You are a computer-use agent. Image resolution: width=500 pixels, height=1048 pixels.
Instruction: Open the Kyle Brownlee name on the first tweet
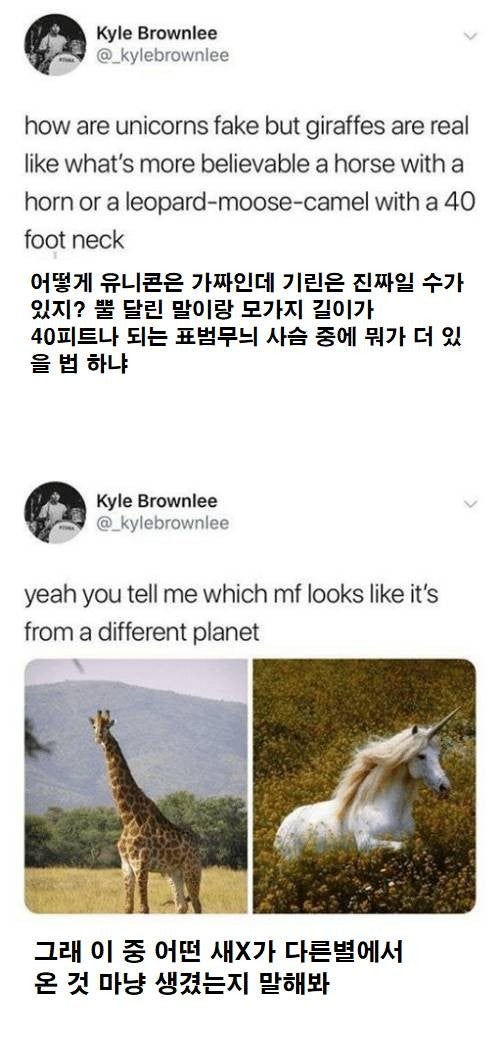click(x=156, y=33)
